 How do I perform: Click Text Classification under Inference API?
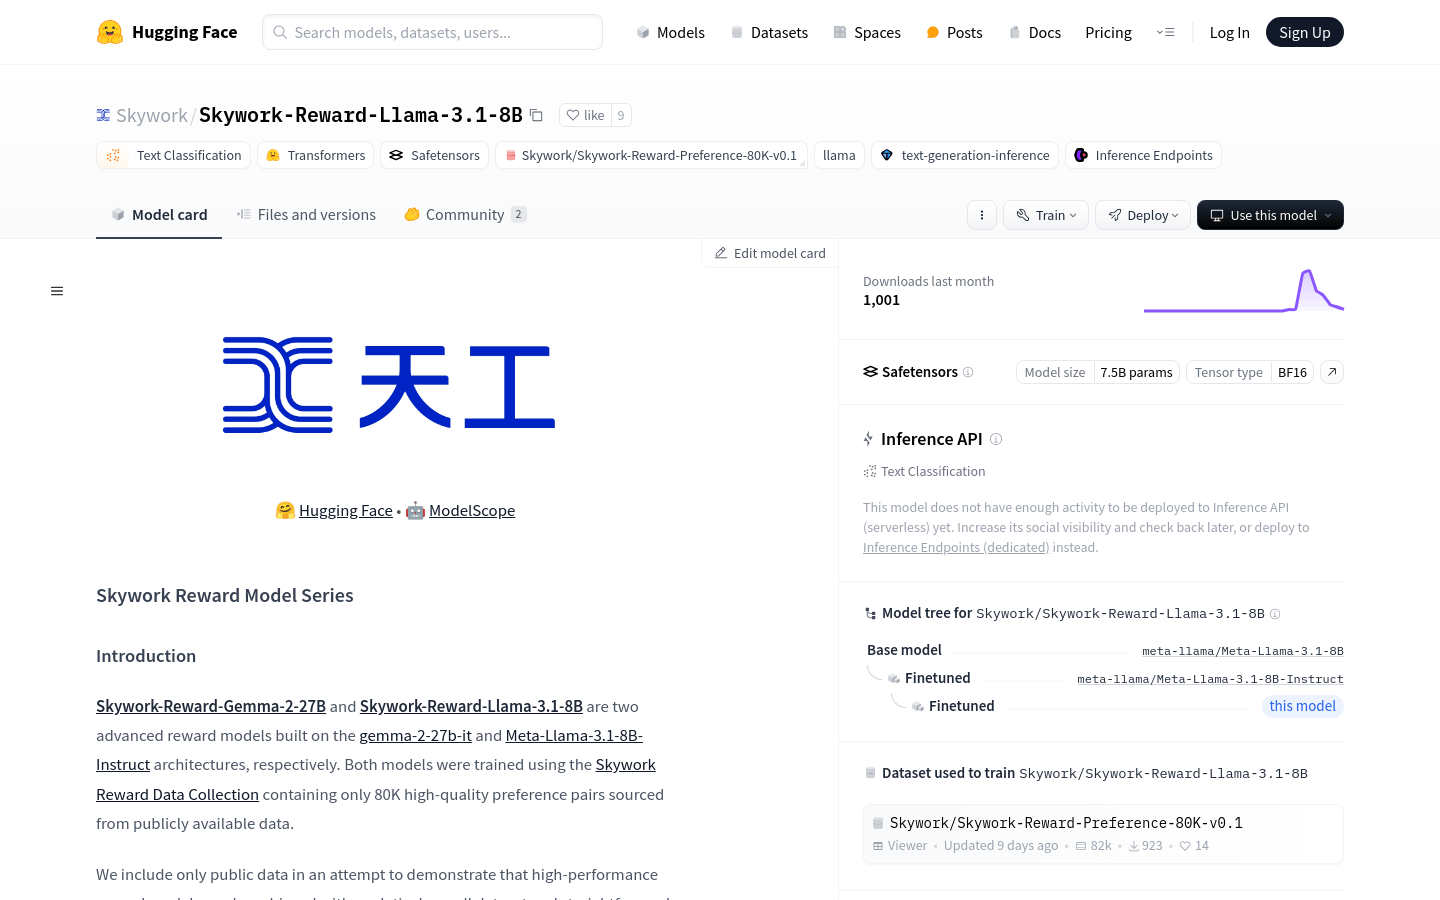(x=924, y=471)
